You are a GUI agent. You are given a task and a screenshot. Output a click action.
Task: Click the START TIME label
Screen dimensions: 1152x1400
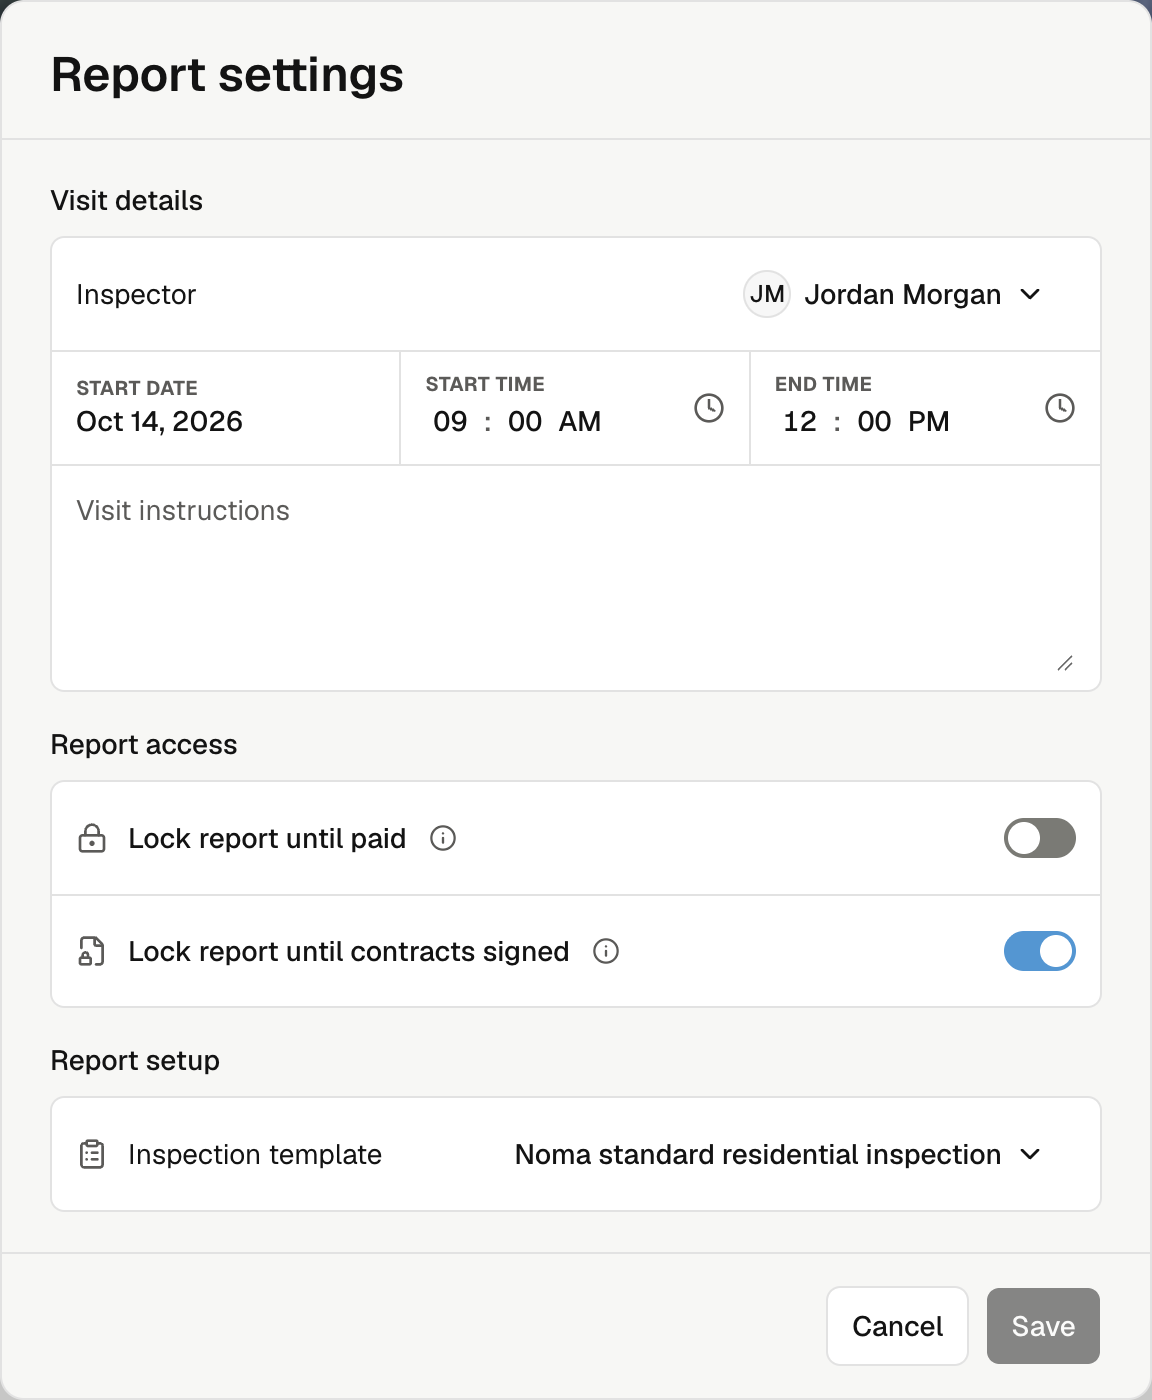point(485,384)
